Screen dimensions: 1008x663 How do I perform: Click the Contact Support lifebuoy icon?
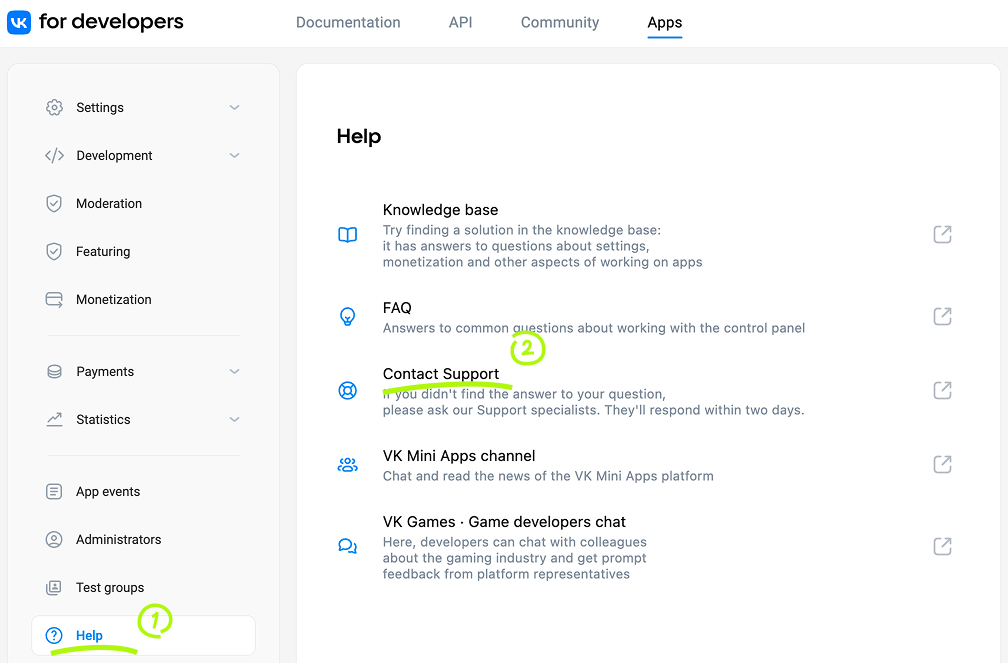pyautogui.click(x=347, y=390)
